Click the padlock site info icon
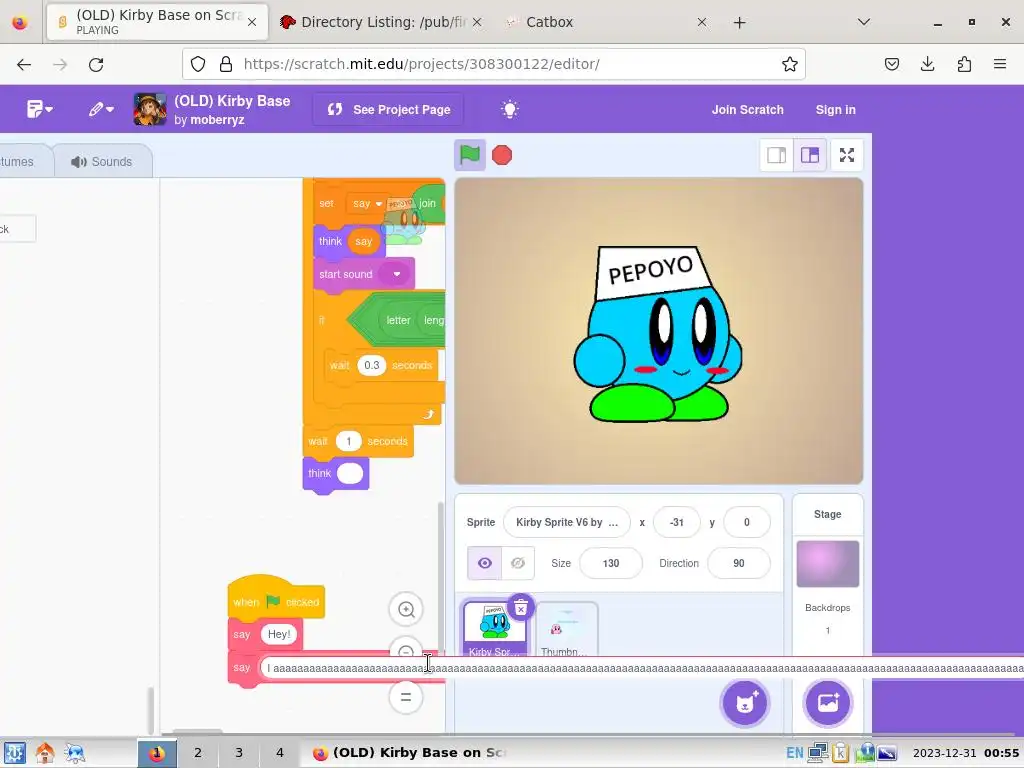 226,64
